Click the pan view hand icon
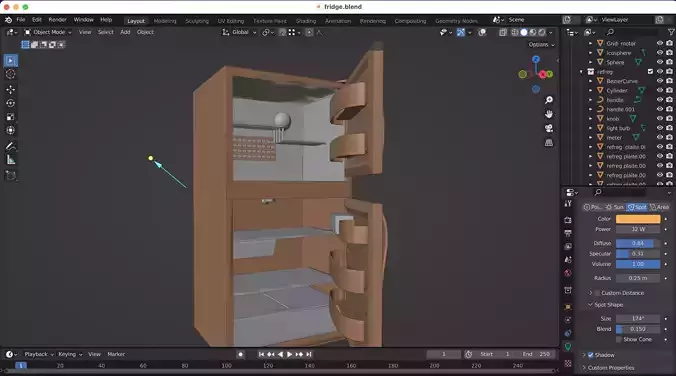The height and width of the screenshot is (376, 676). click(x=549, y=114)
